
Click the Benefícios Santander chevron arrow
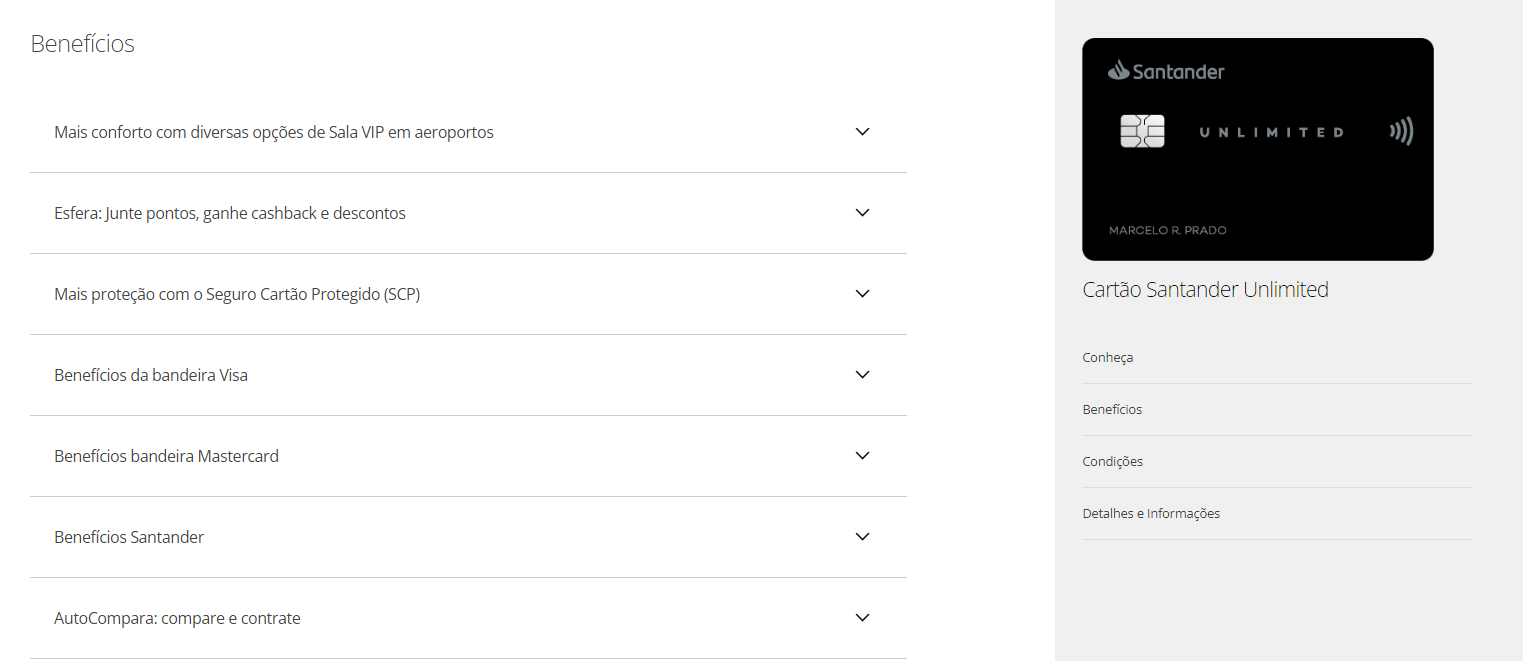[x=863, y=537]
